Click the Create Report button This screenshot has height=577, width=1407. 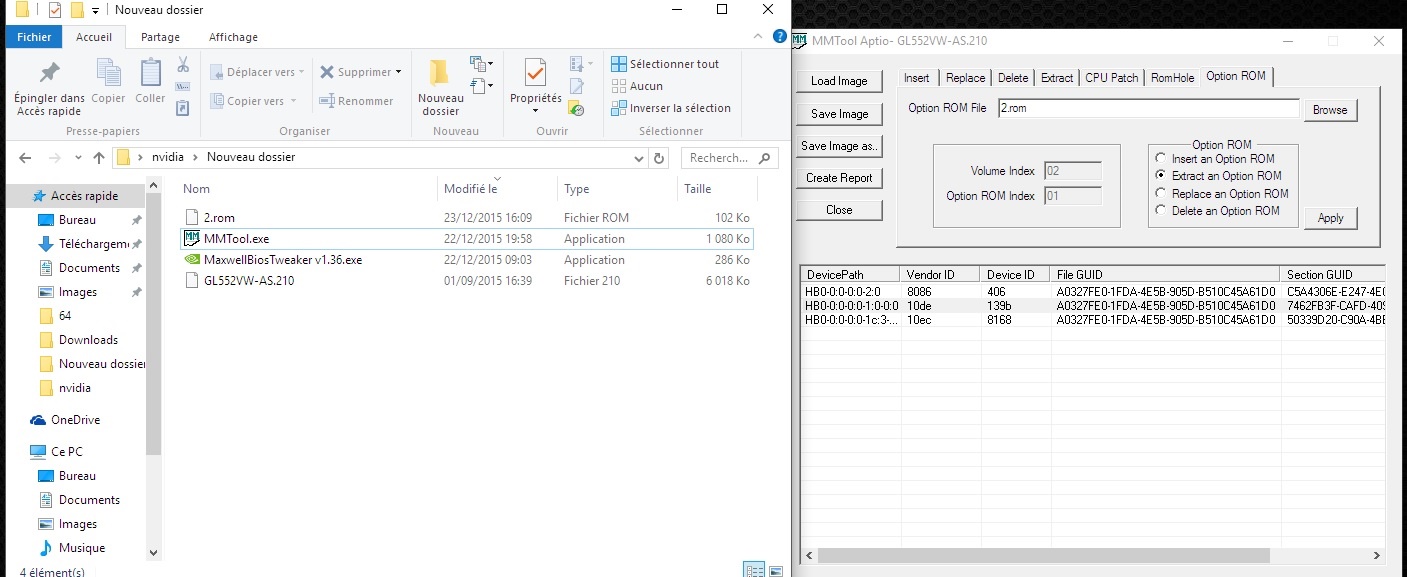click(x=839, y=178)
